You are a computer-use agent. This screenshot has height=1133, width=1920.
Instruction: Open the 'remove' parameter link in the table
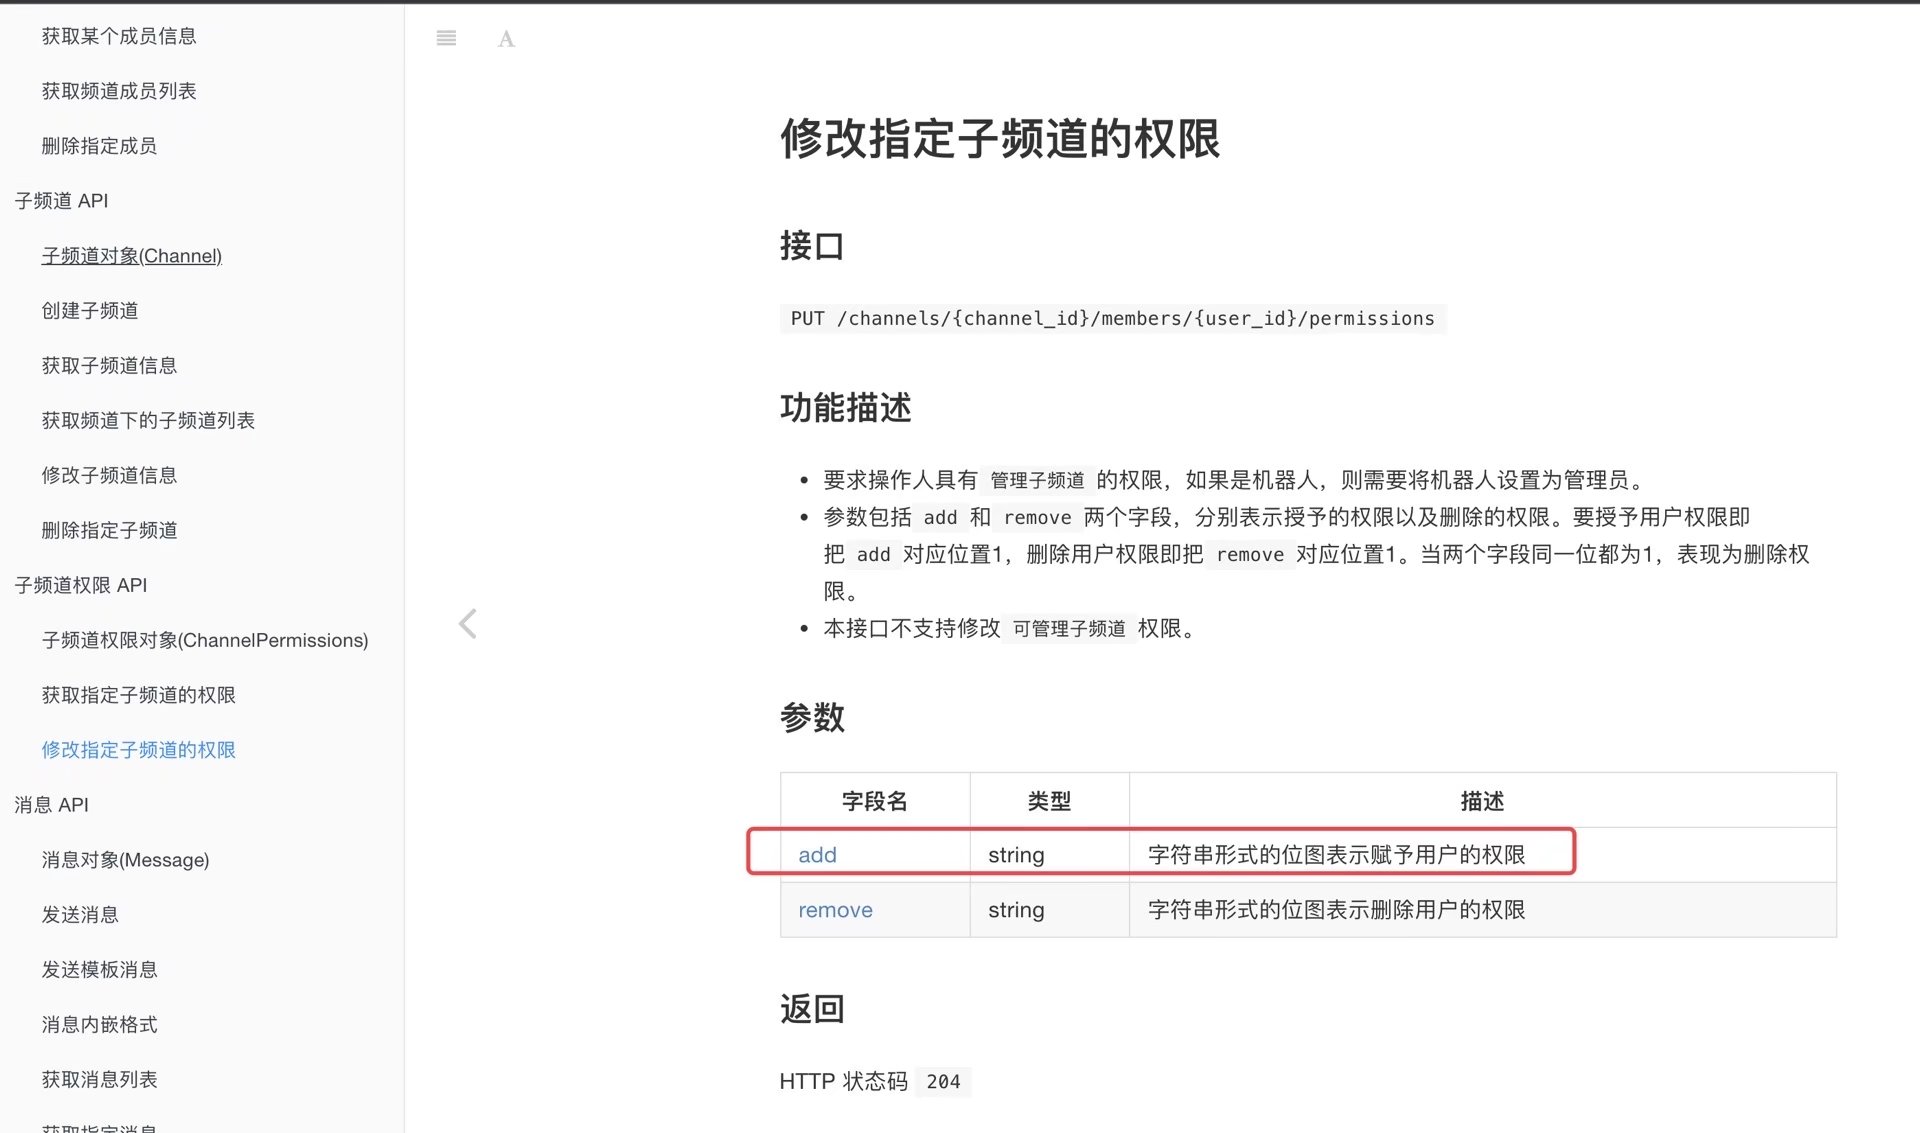835,909
